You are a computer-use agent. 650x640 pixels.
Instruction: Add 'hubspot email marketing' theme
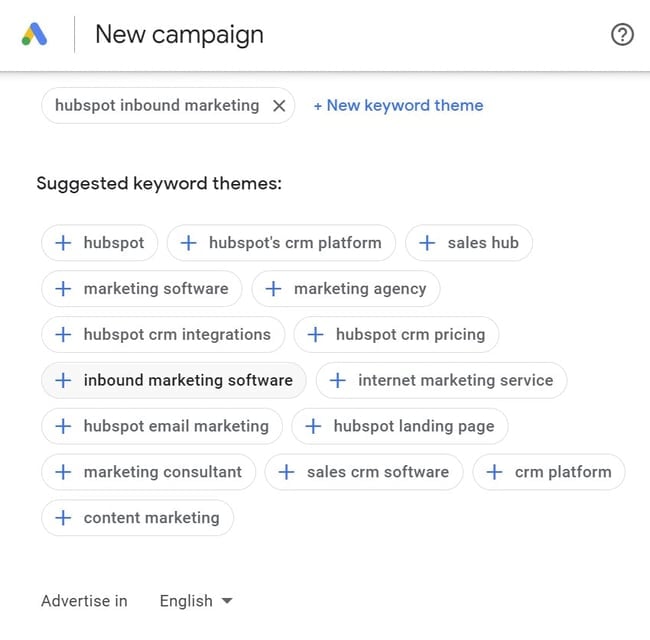pyautogui.click(x=162, y=426)
